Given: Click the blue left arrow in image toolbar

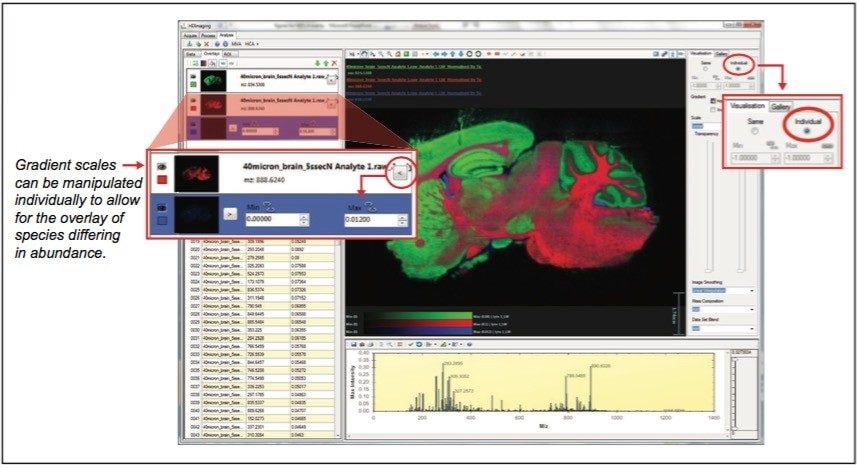Looking at the screenshot, I should pyautogui.click(x=436, y=53).
